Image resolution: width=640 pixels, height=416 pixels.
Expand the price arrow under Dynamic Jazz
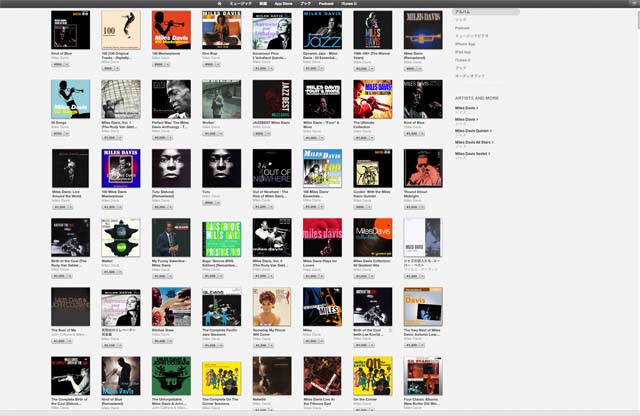(321, 69)
